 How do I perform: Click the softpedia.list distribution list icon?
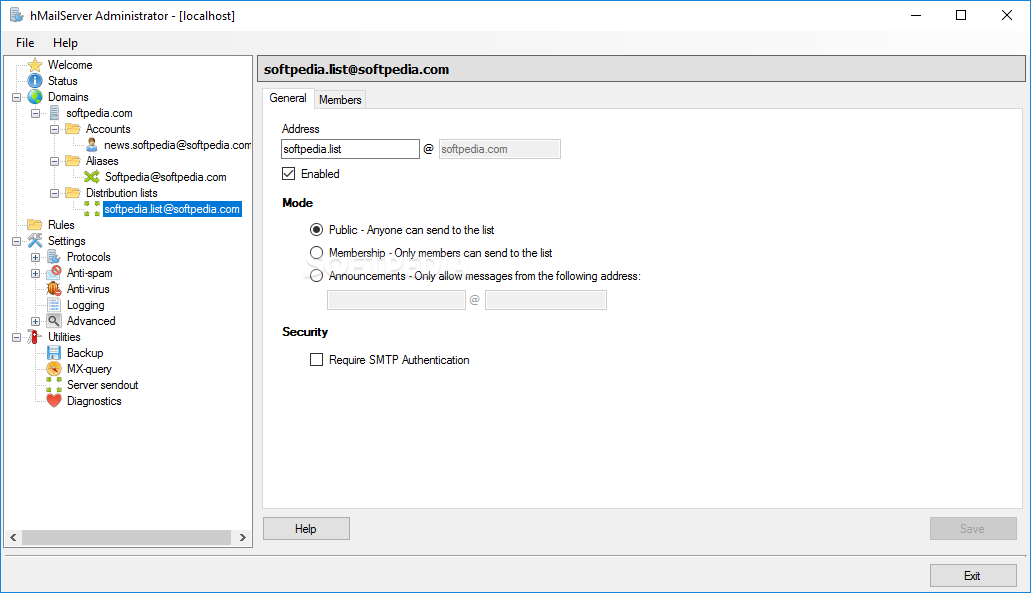click(92, 209)
